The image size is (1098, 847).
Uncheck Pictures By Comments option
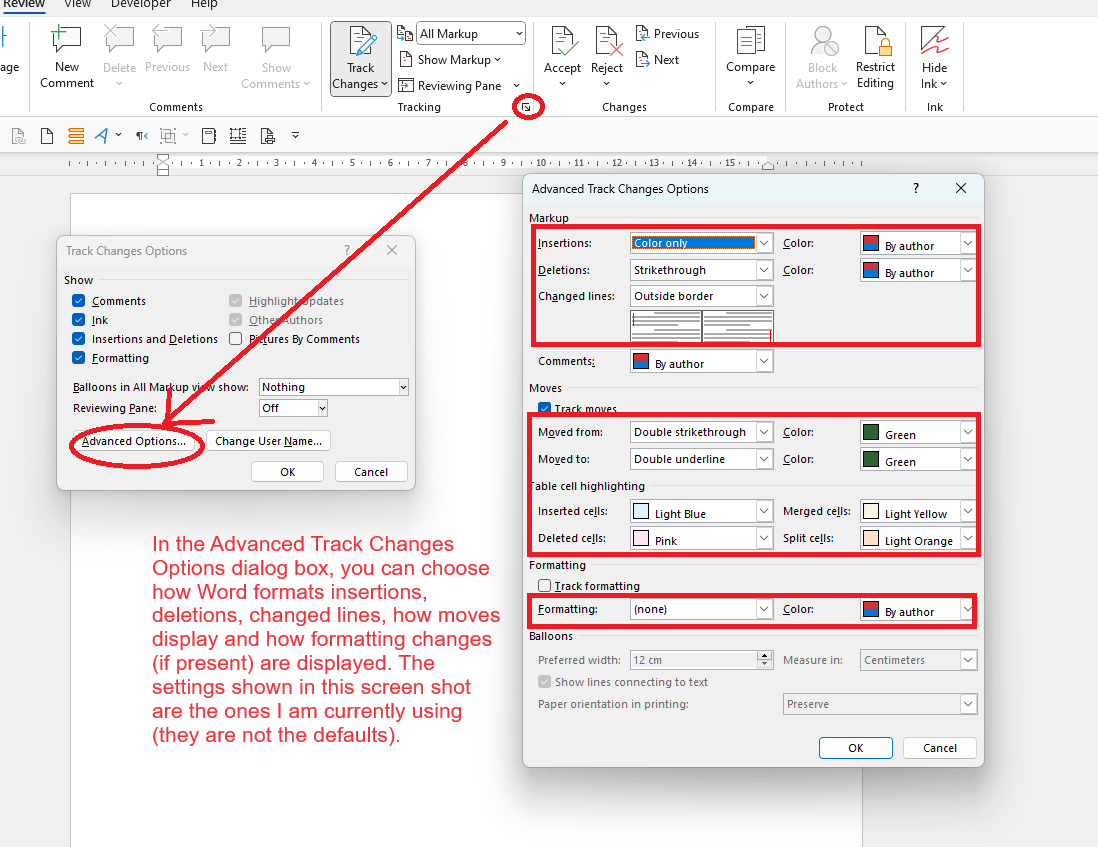pyautogui.click(x=236, y=338)
